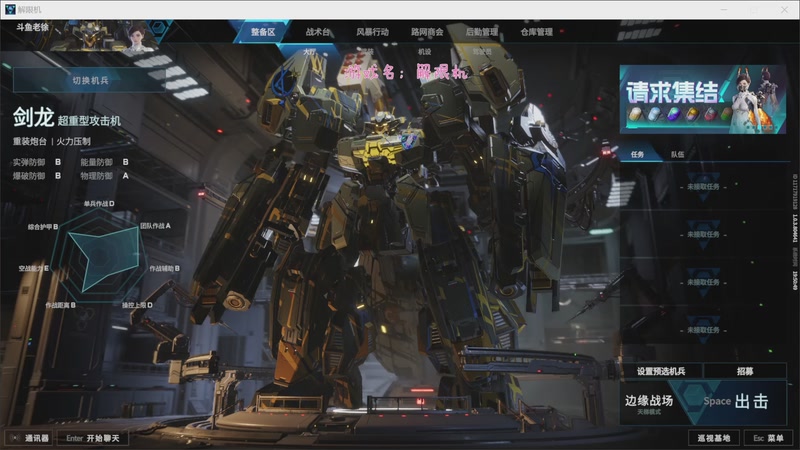Open the 边缘战场 mode selector
The height and width of the screenshot is (450, 800).
[x=649, y=403]
